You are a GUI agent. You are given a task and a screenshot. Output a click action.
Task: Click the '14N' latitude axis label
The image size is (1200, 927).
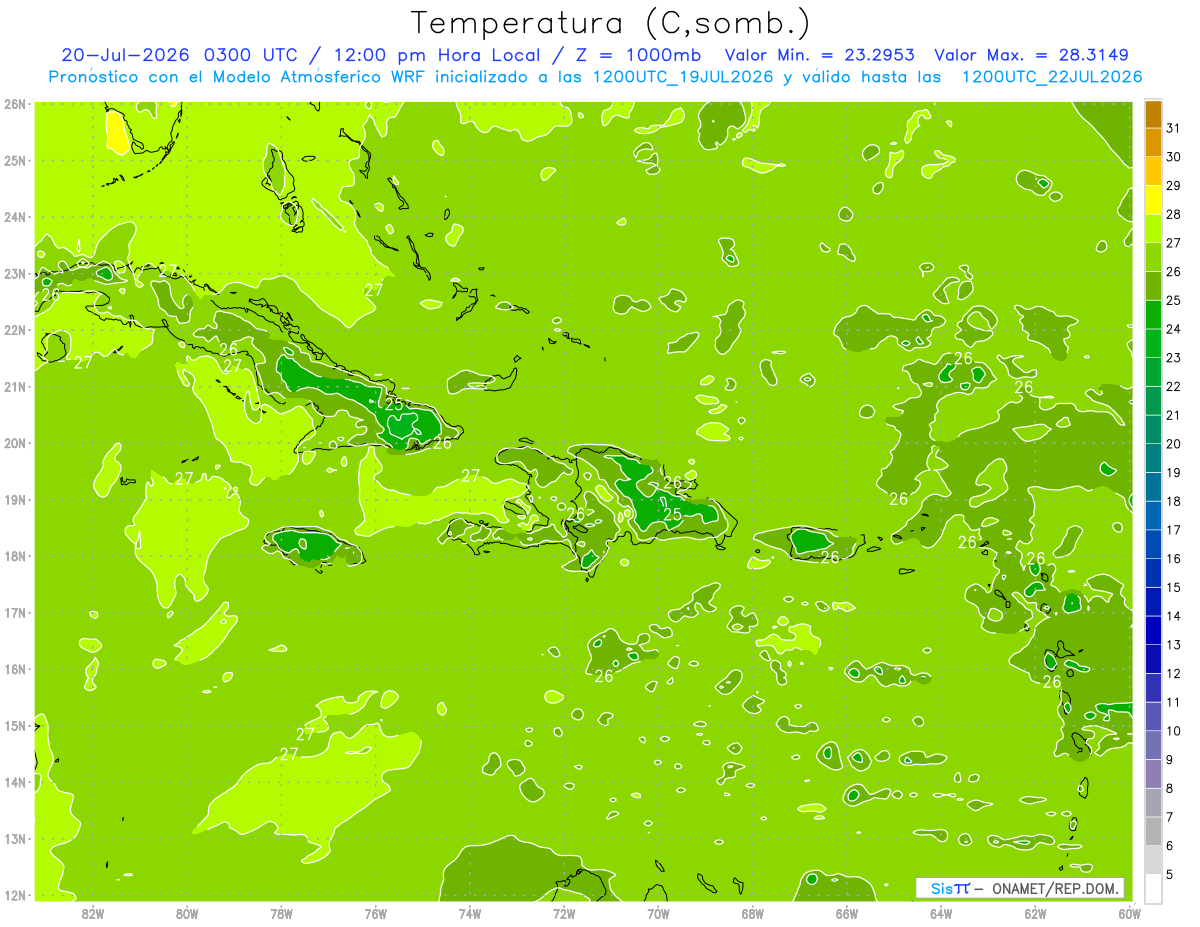pyautogui.click(x=15, y=782)
